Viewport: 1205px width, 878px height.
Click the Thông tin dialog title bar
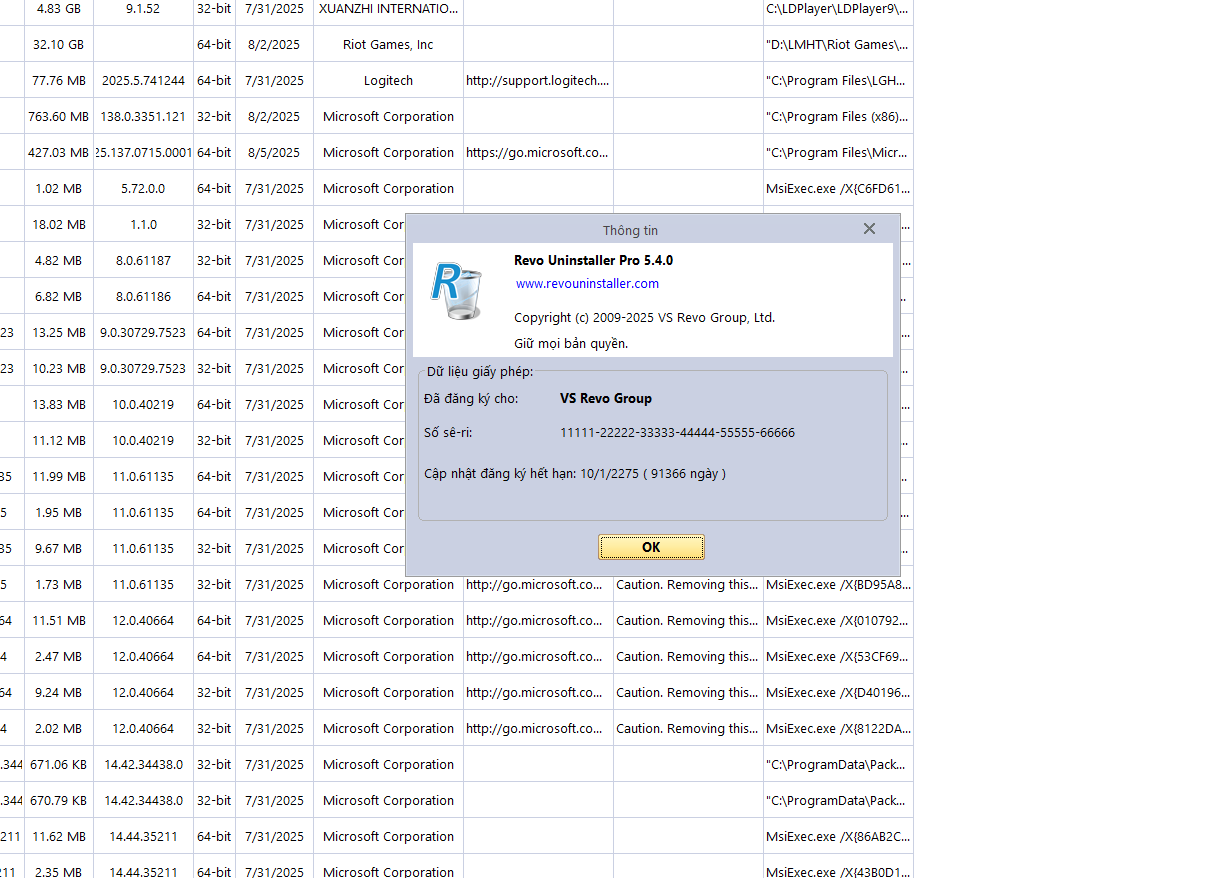point(630,230)
